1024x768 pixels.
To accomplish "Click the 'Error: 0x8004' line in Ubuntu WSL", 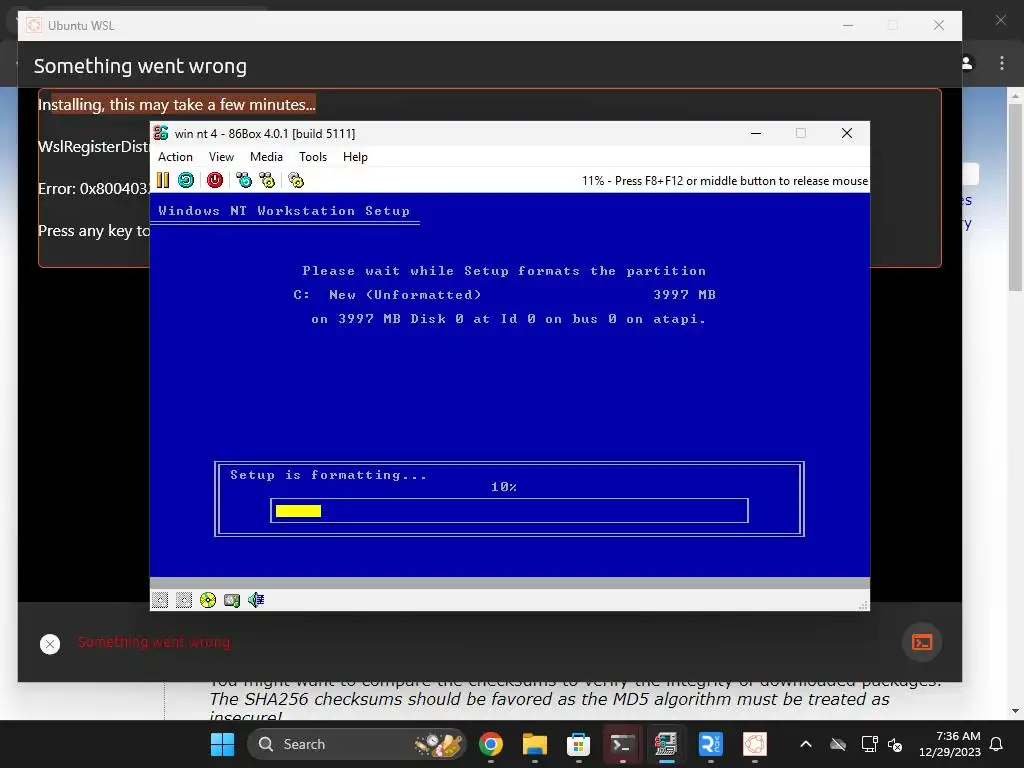I will (94, 189).
